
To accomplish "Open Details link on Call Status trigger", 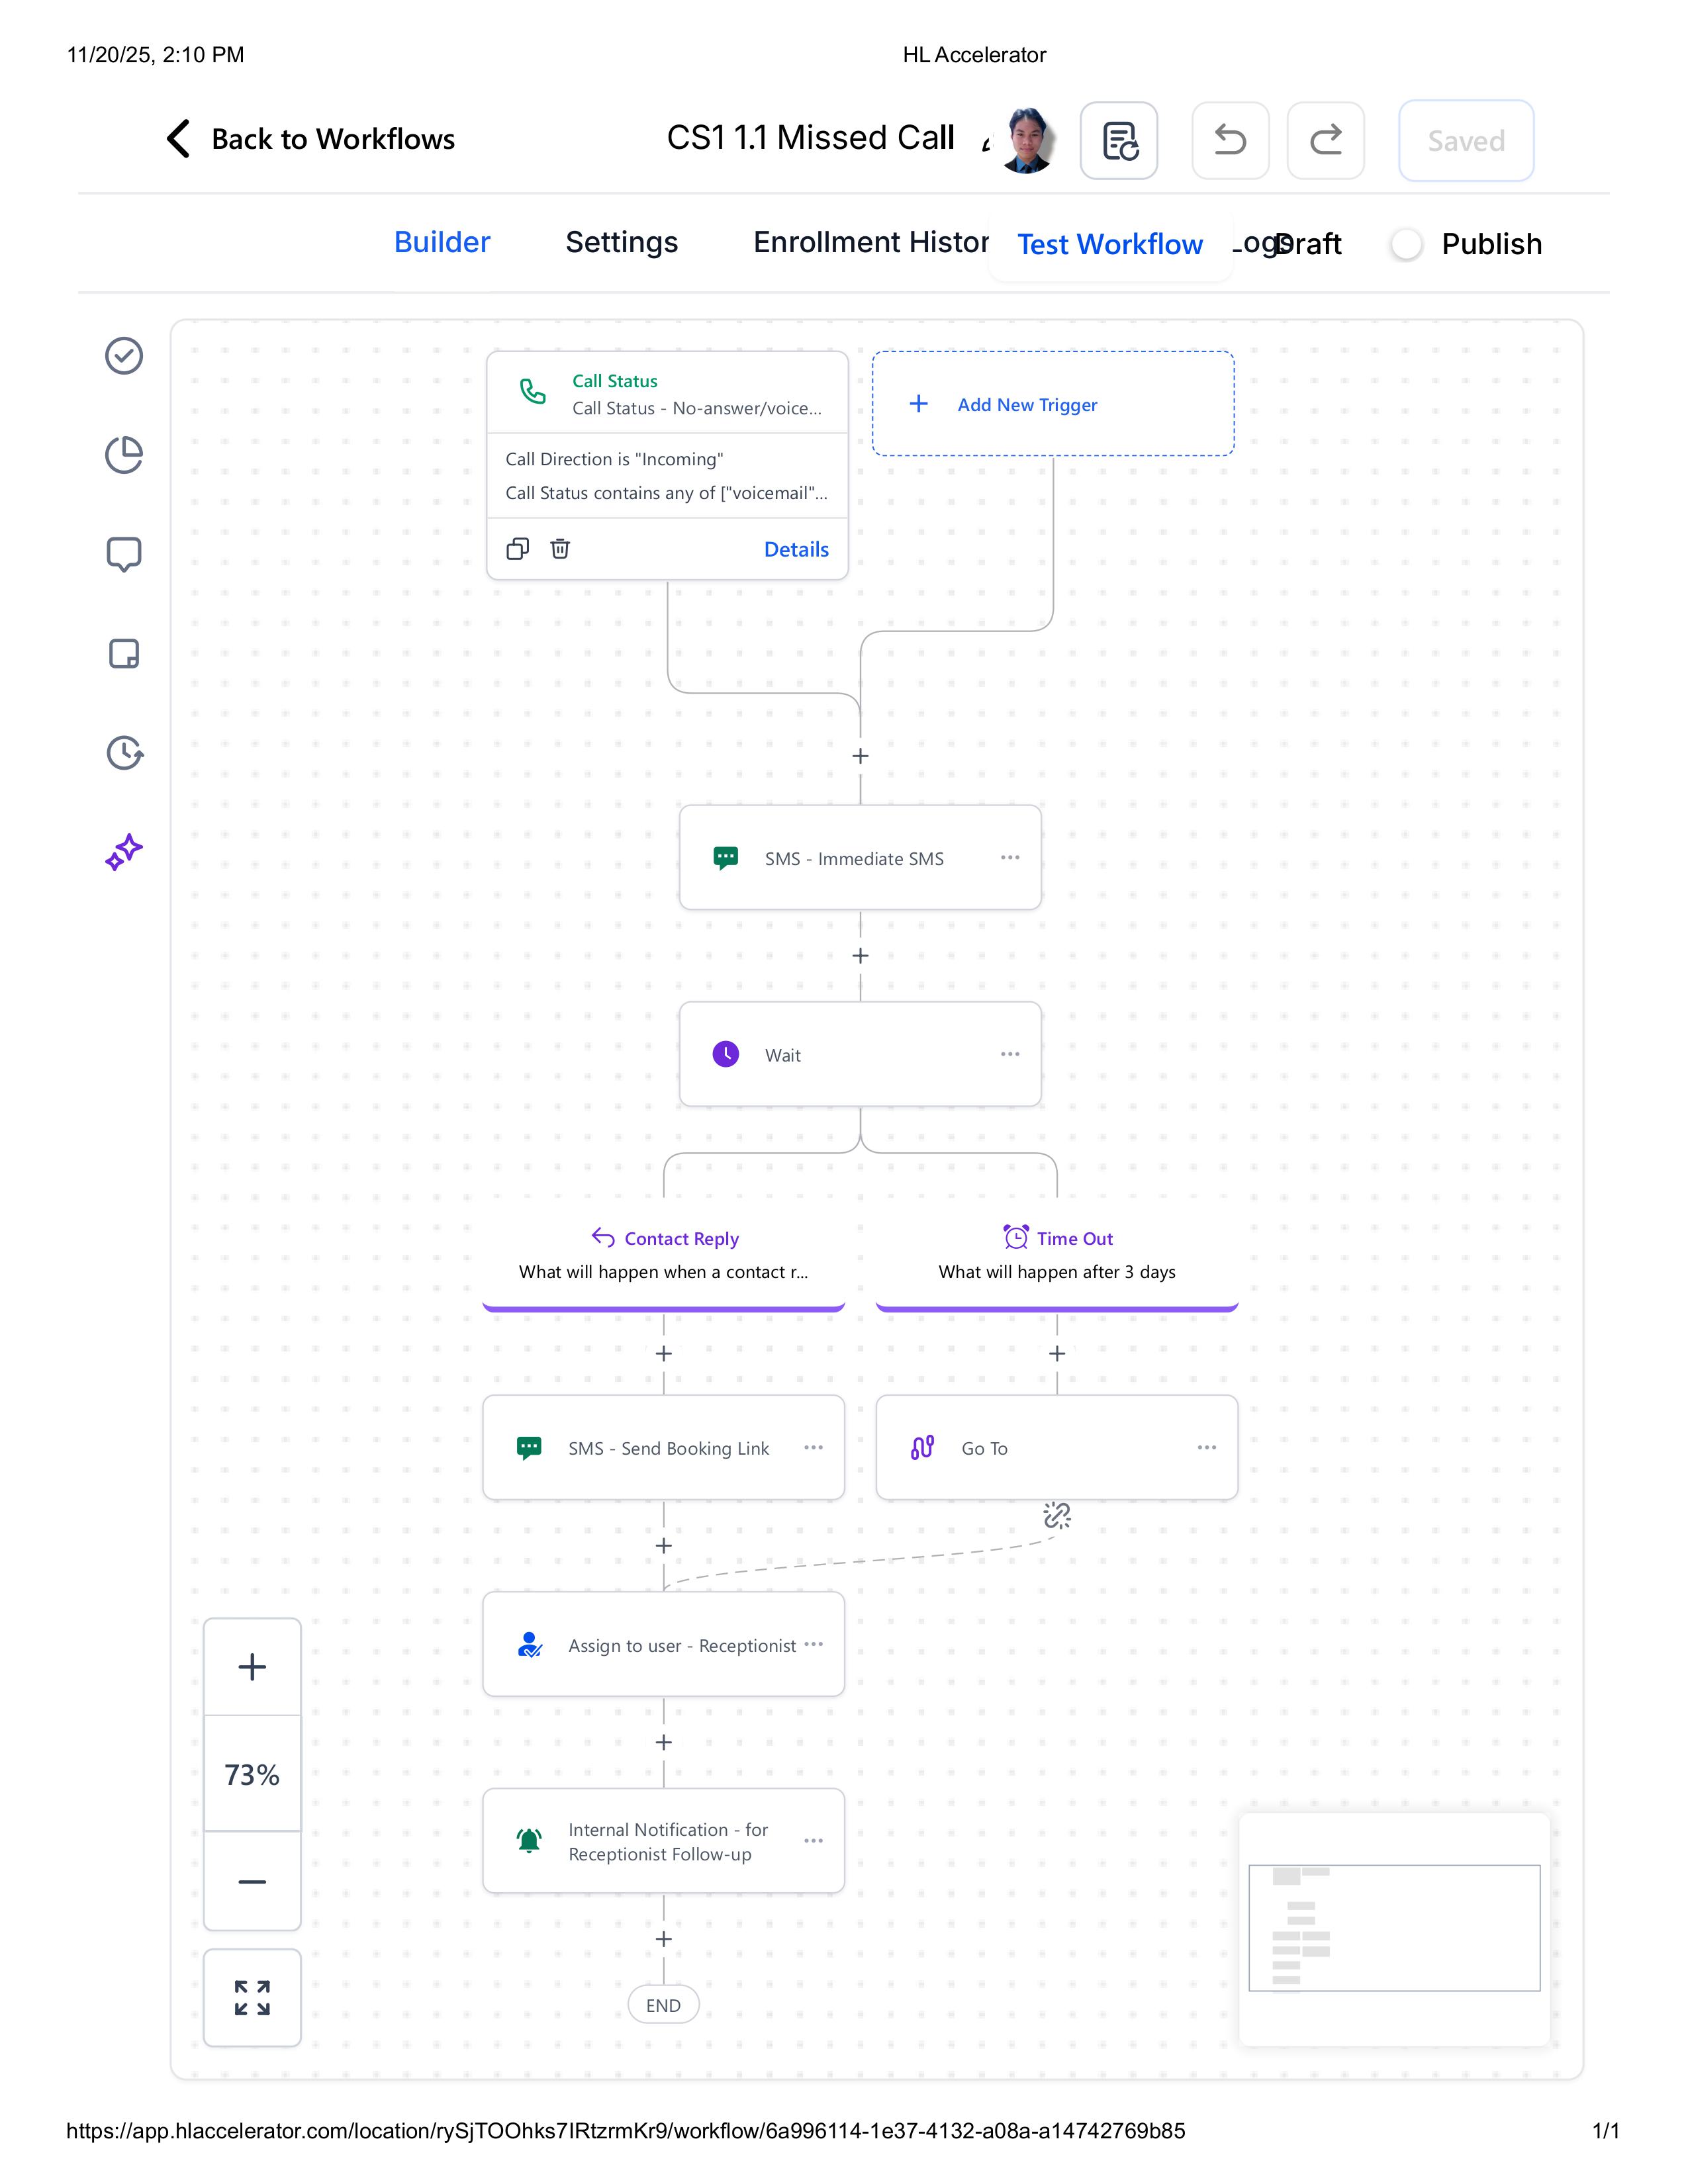I will 796,549.
